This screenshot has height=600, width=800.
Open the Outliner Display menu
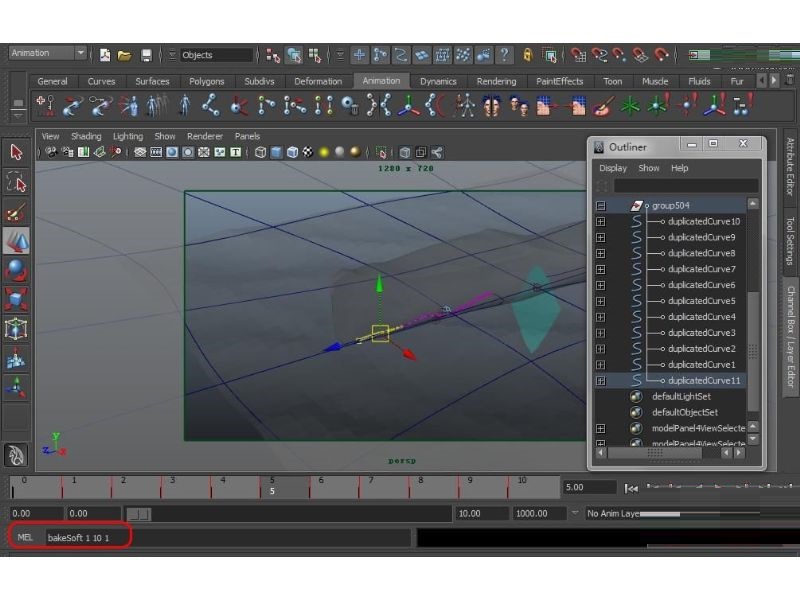pyautogui.click(x=613, y=168)
